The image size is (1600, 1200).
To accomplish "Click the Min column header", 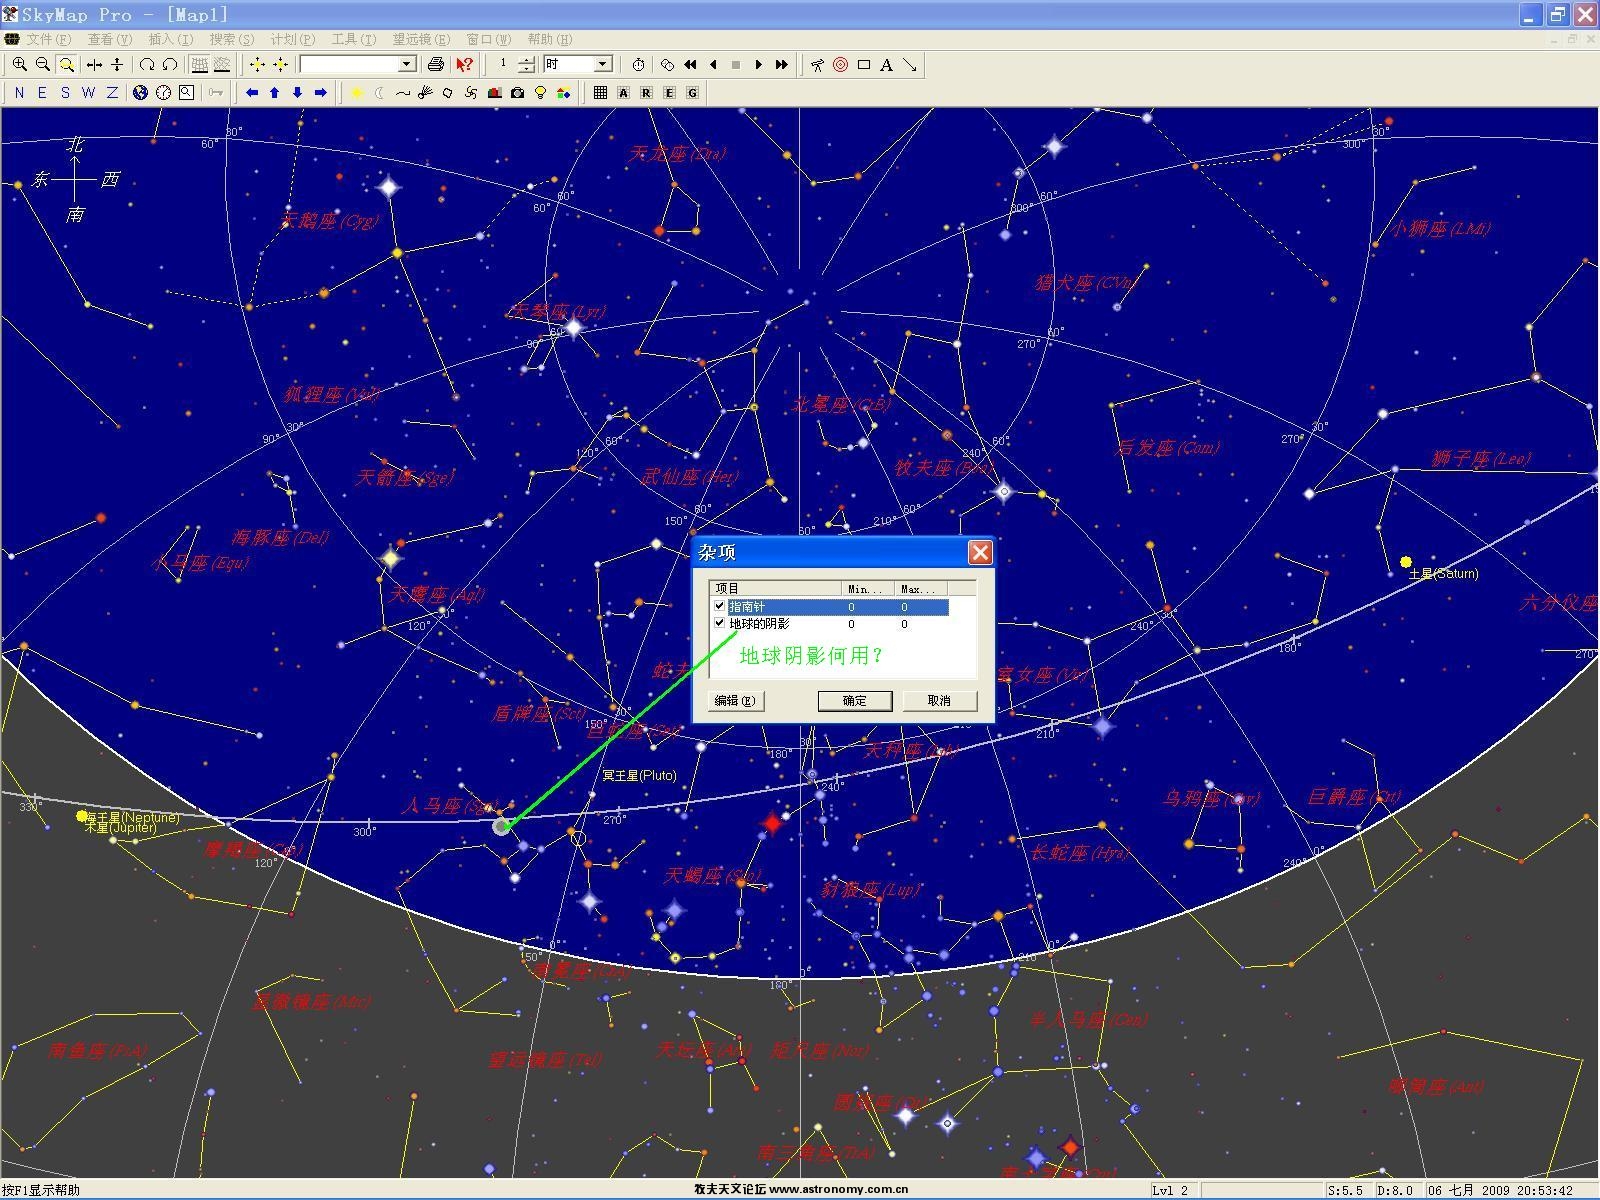I will coord(868,588).
